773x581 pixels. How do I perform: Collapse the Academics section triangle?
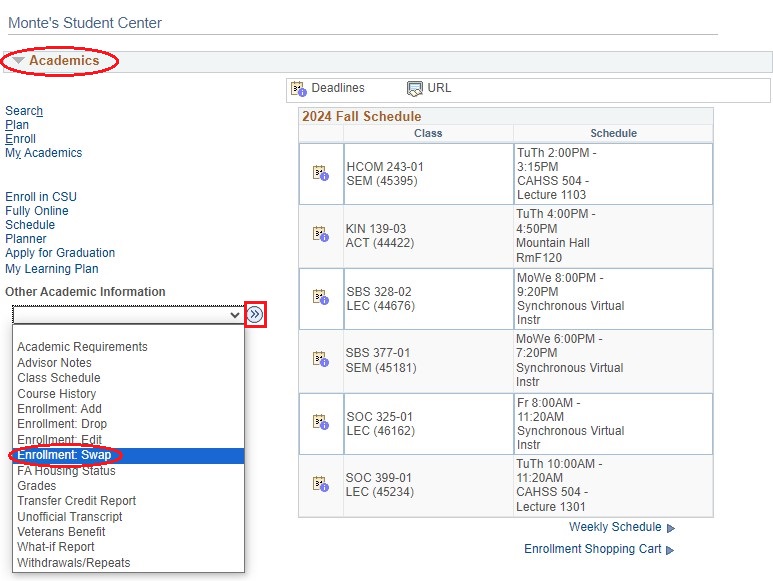click(x=18, y=61)
